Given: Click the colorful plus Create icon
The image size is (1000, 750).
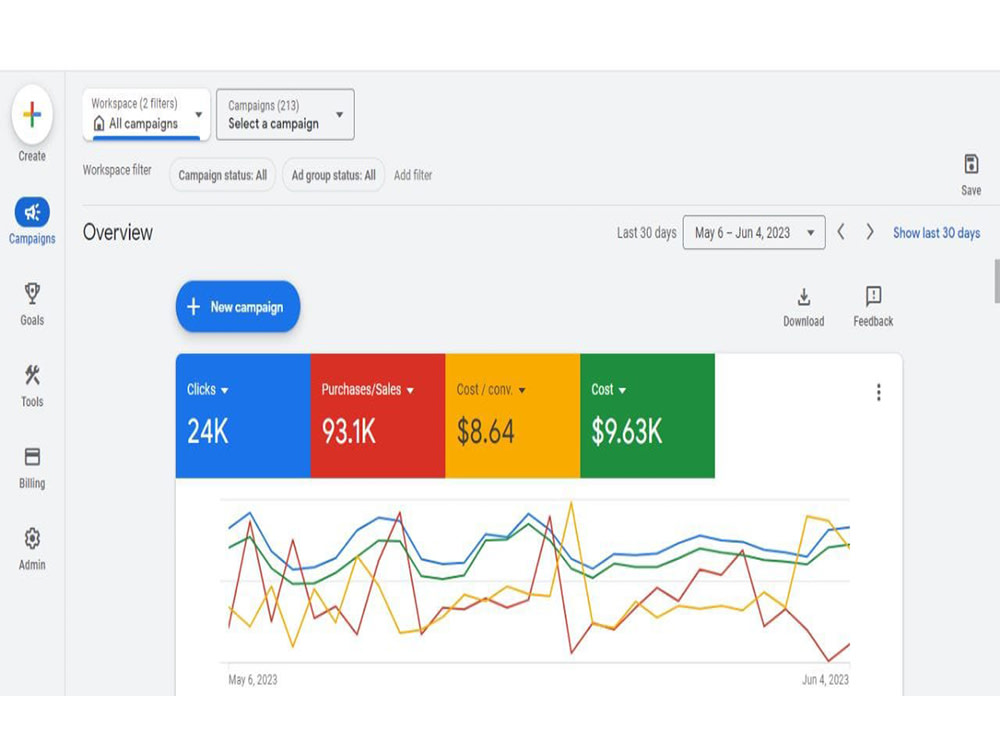Looking at the screenshot, I should coord(32,115).
